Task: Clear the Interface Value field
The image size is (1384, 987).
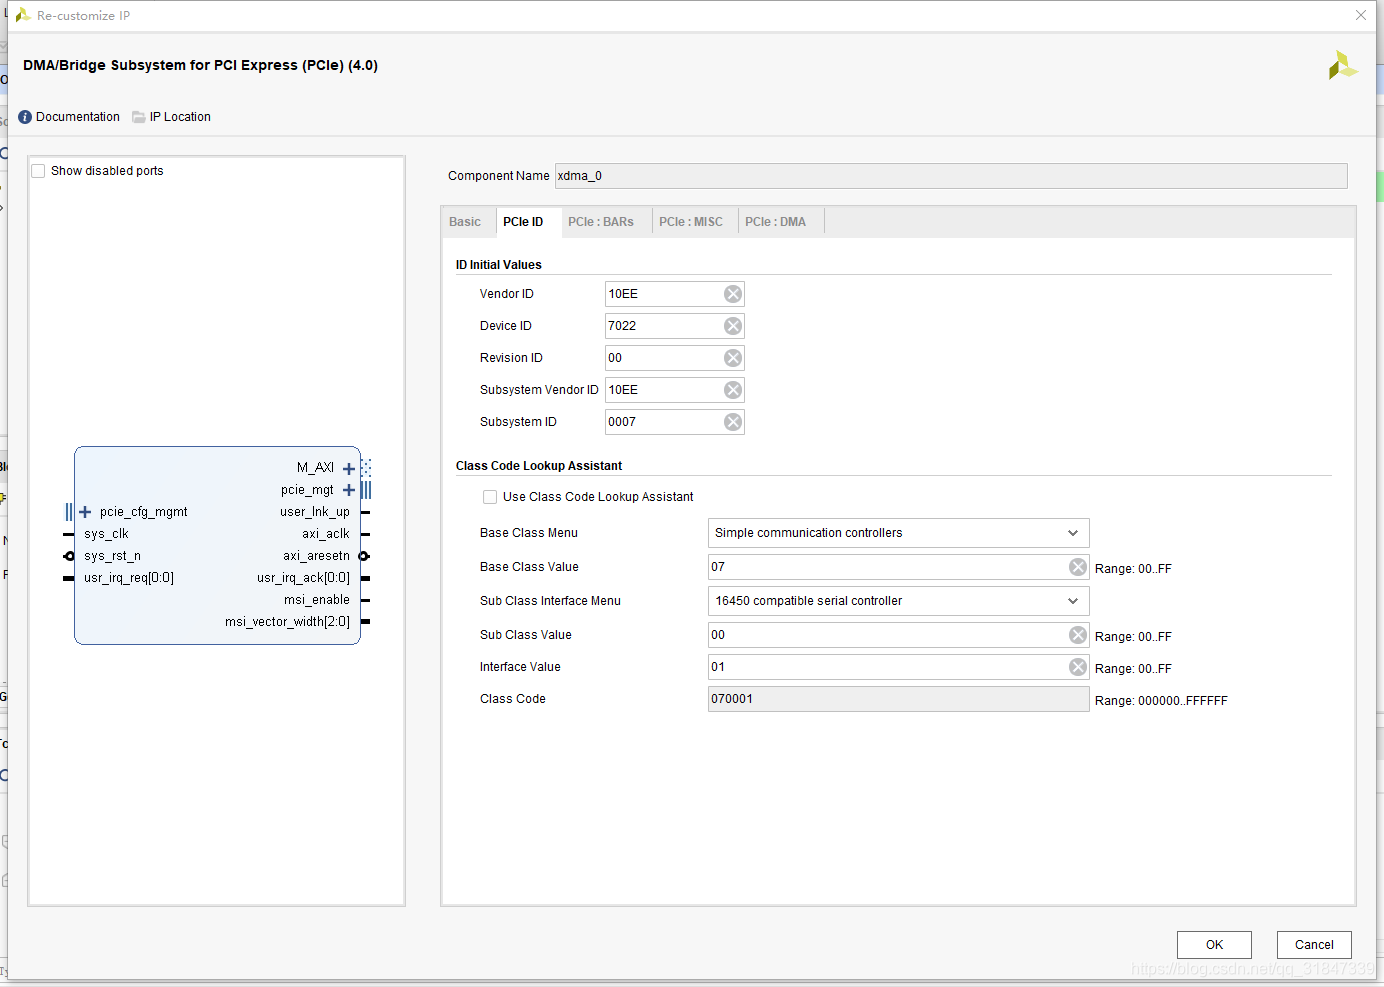Action: (x=1078, y=667)
